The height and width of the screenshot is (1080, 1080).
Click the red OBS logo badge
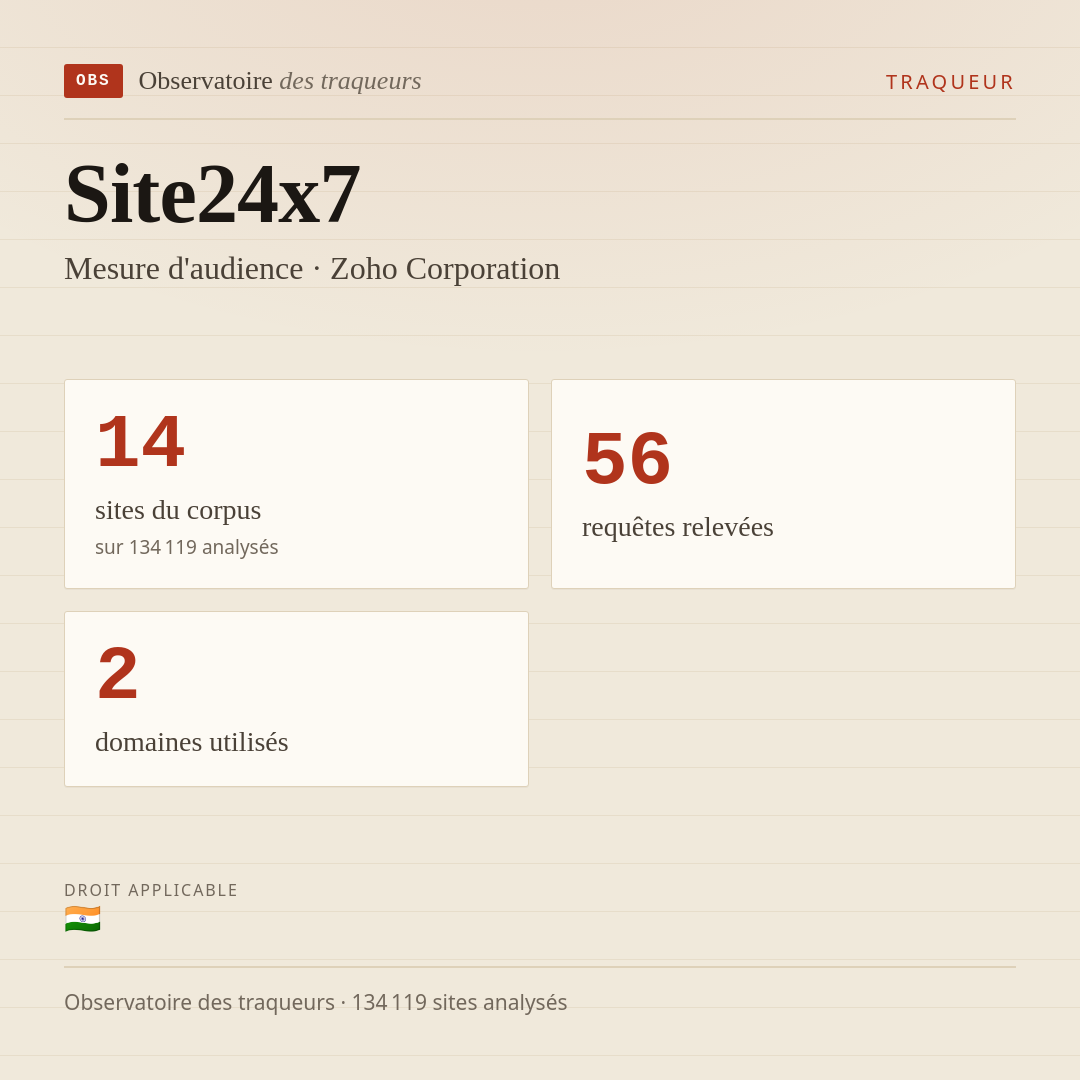click(93, 81)
